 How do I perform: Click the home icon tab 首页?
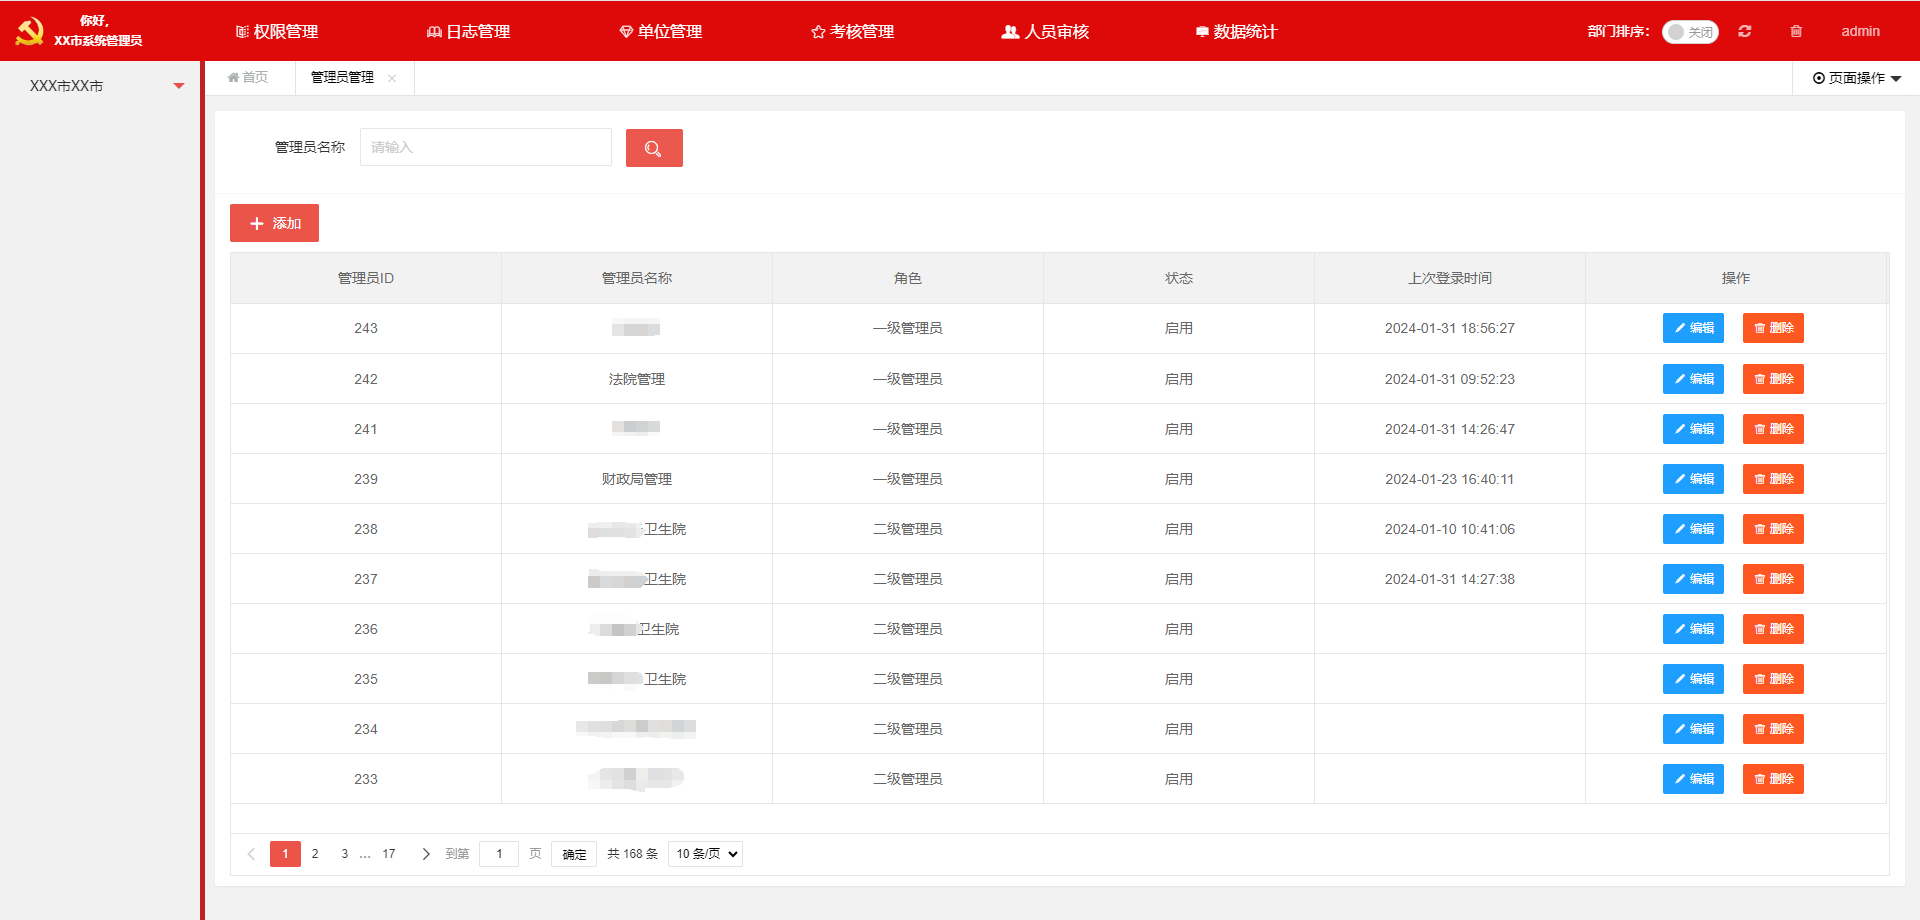point(248,77)
